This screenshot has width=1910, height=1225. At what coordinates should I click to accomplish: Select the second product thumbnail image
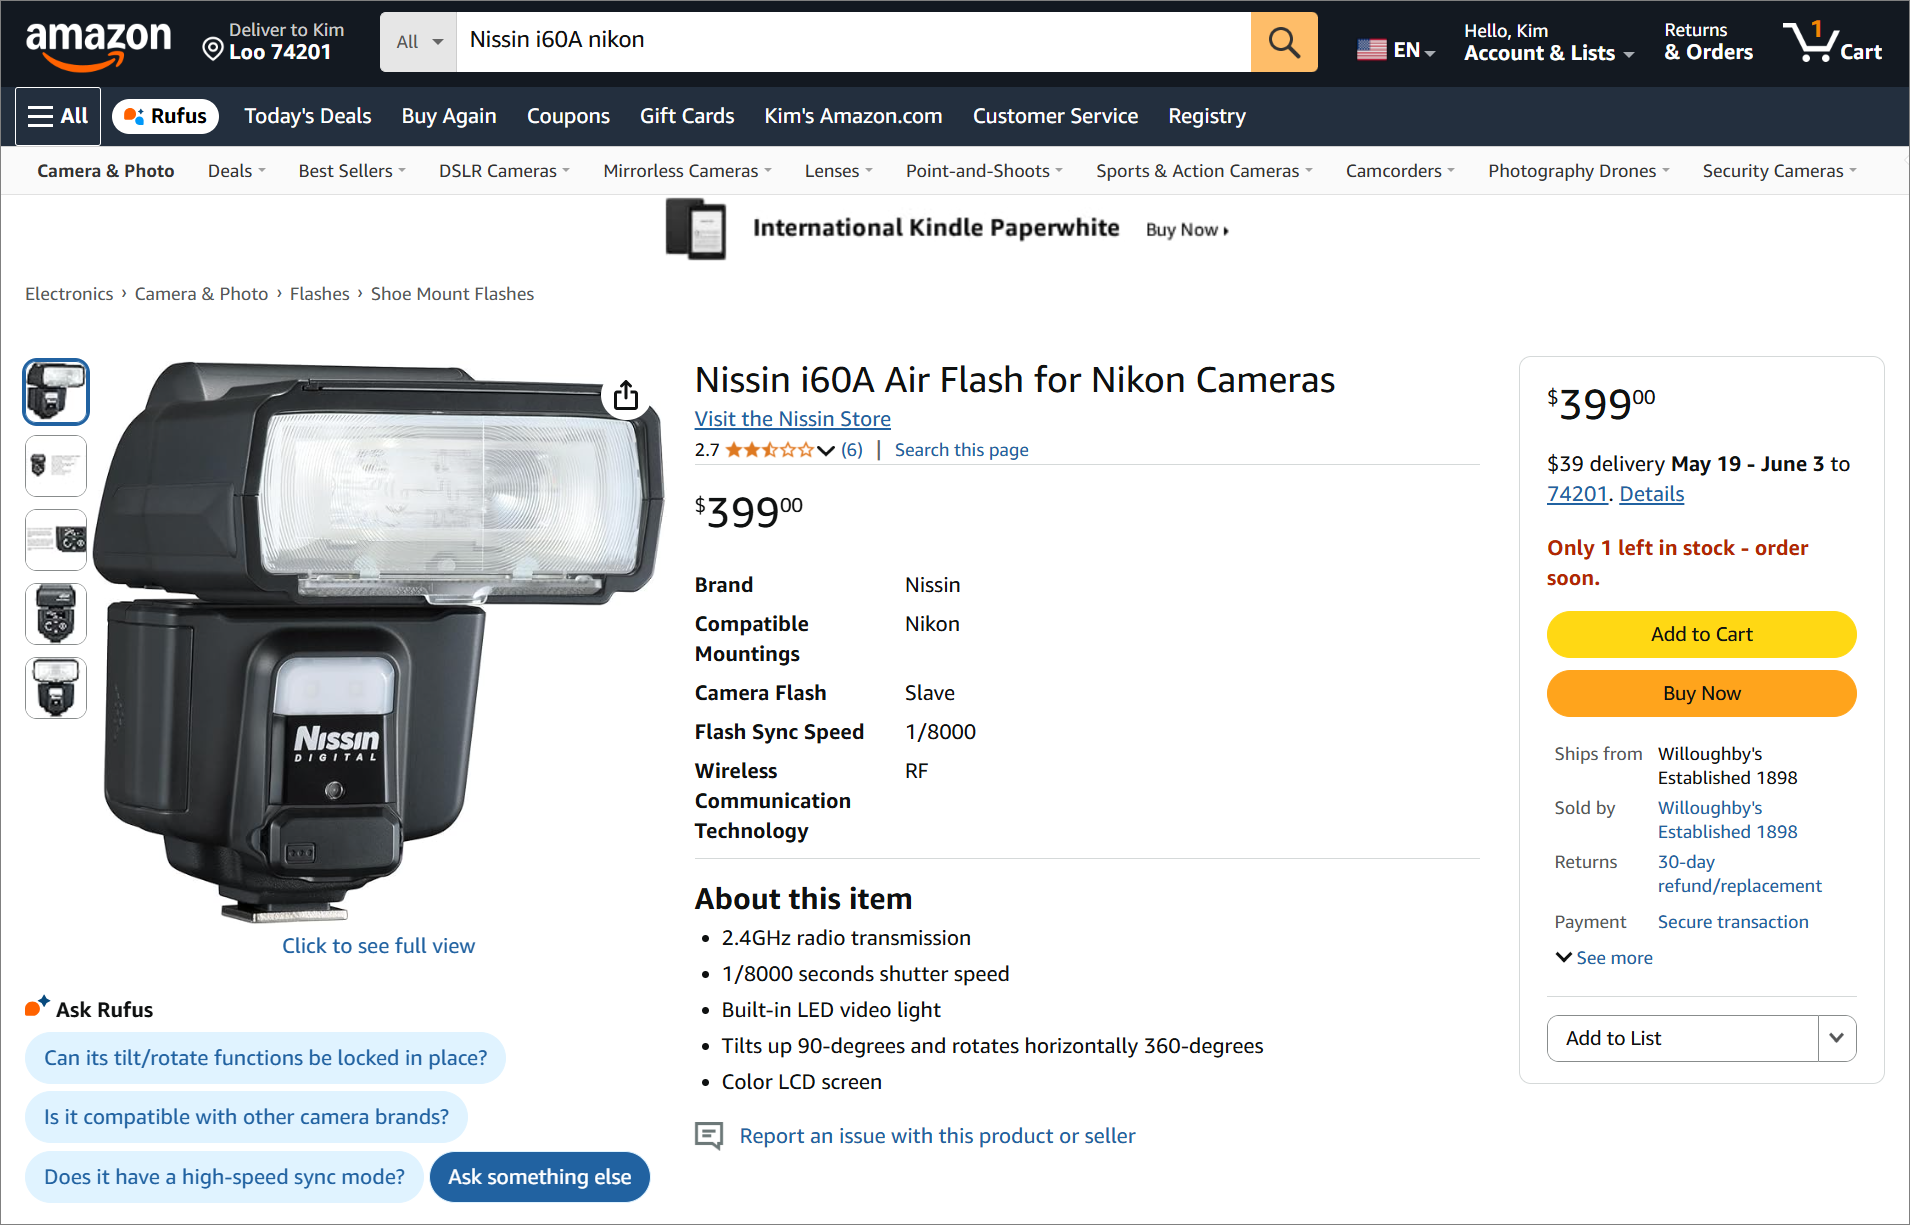pos(56,466)
